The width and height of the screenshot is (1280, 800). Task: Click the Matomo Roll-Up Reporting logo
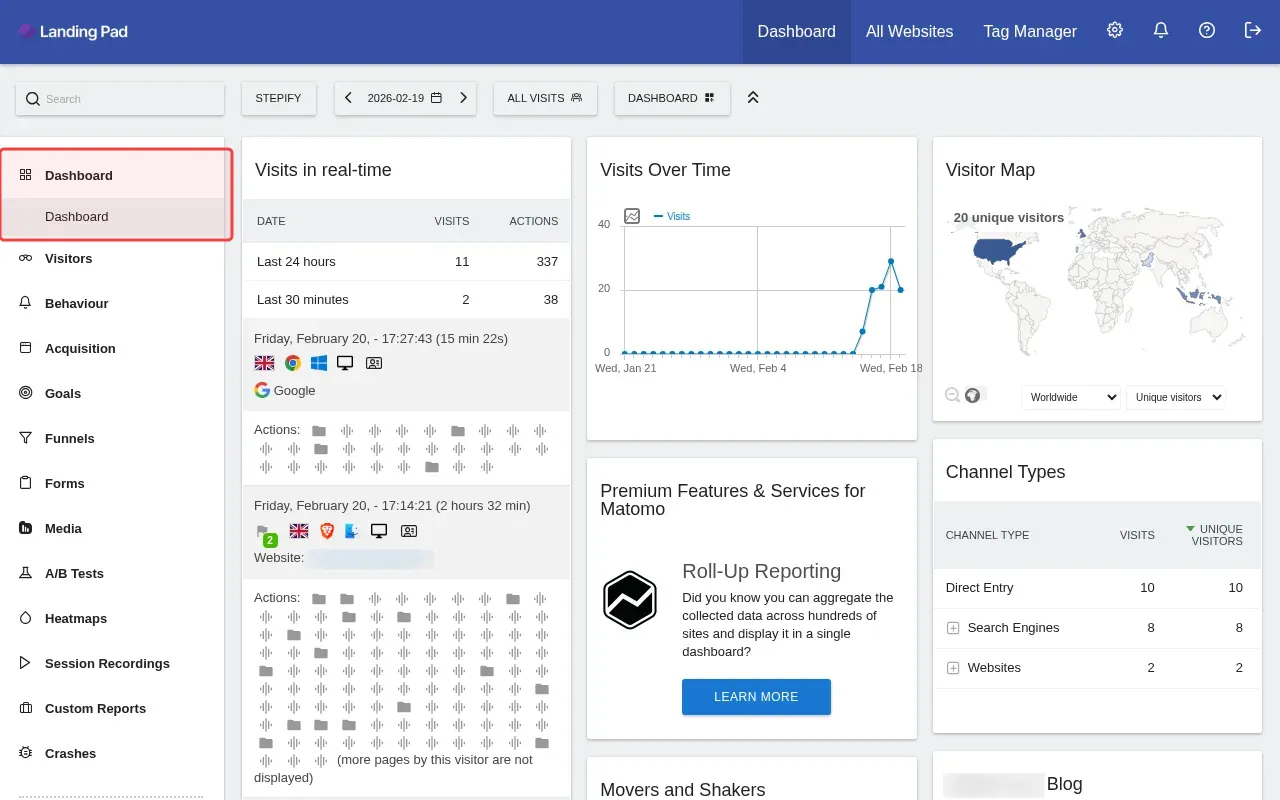630,600
